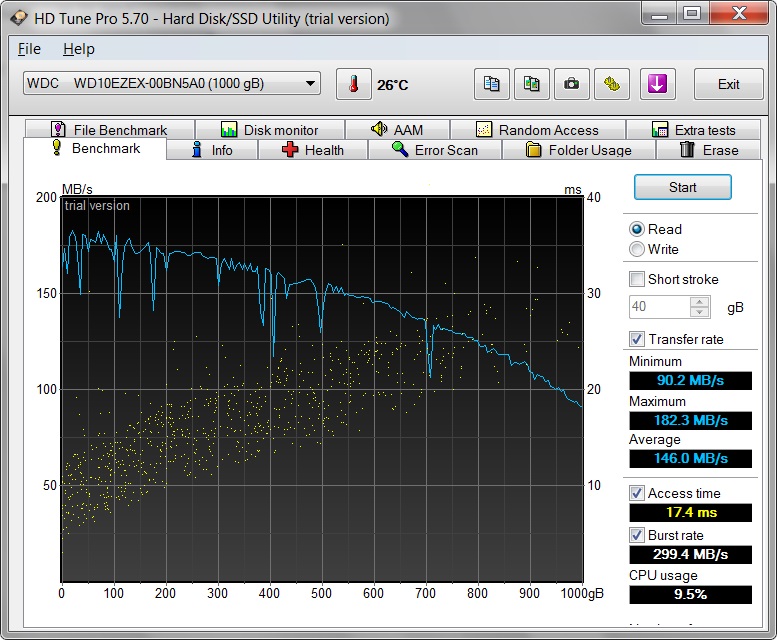Open options with the yellow tools icon
Viewport: 777px width, 640px height.
(x=611, y=84)
